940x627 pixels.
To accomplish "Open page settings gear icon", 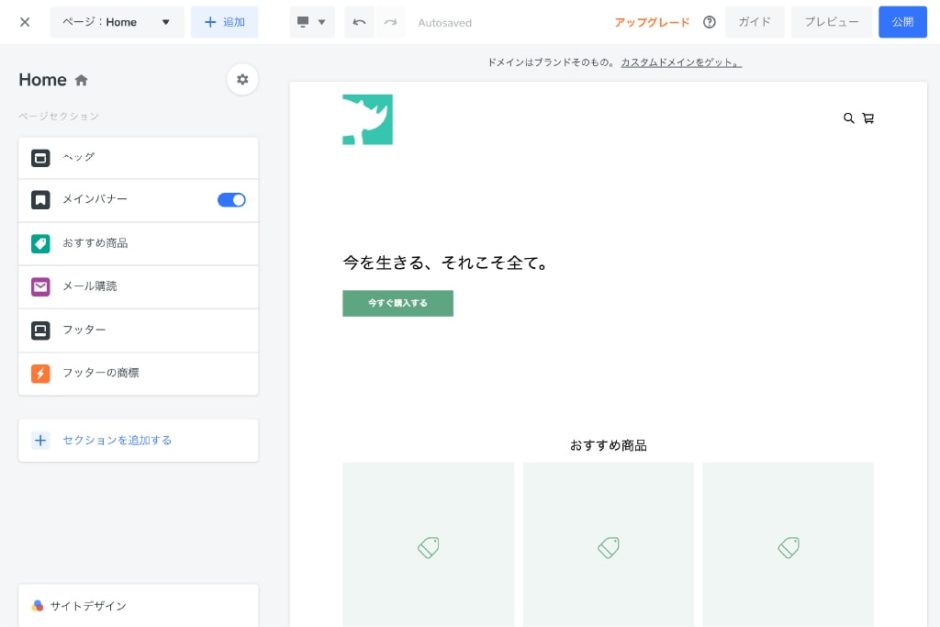I will click(x=242, y=79).
